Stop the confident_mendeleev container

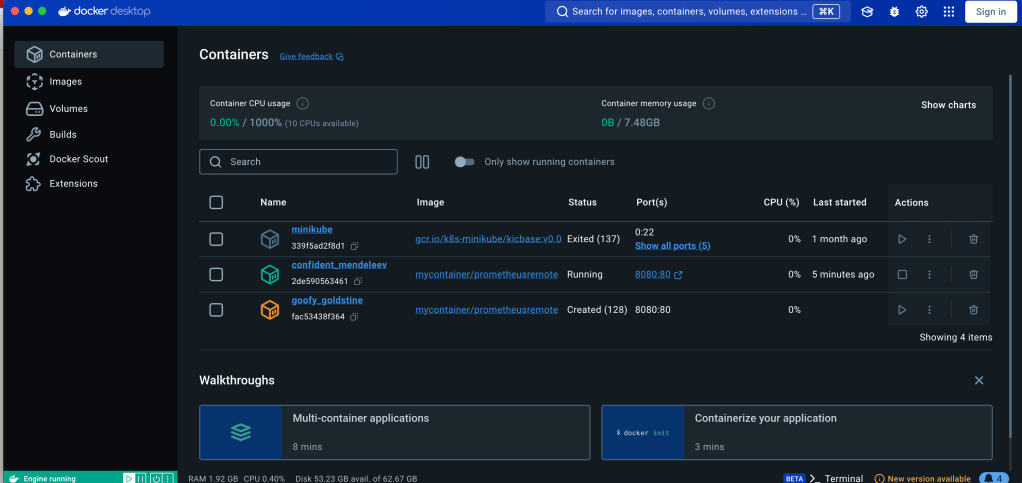tap(902, 274)
